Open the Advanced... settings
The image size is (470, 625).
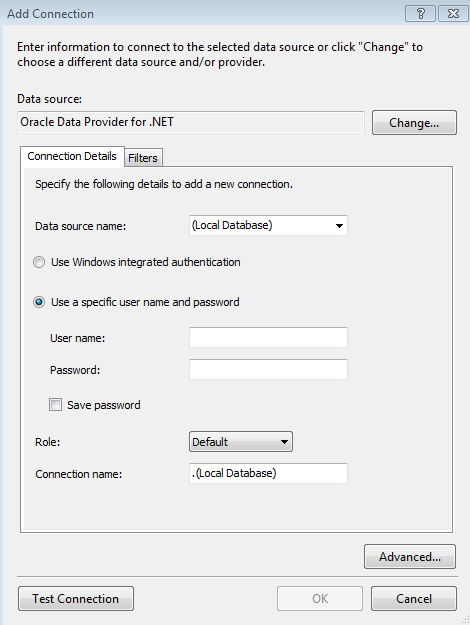pyautogui.click(x=410, y=556)
